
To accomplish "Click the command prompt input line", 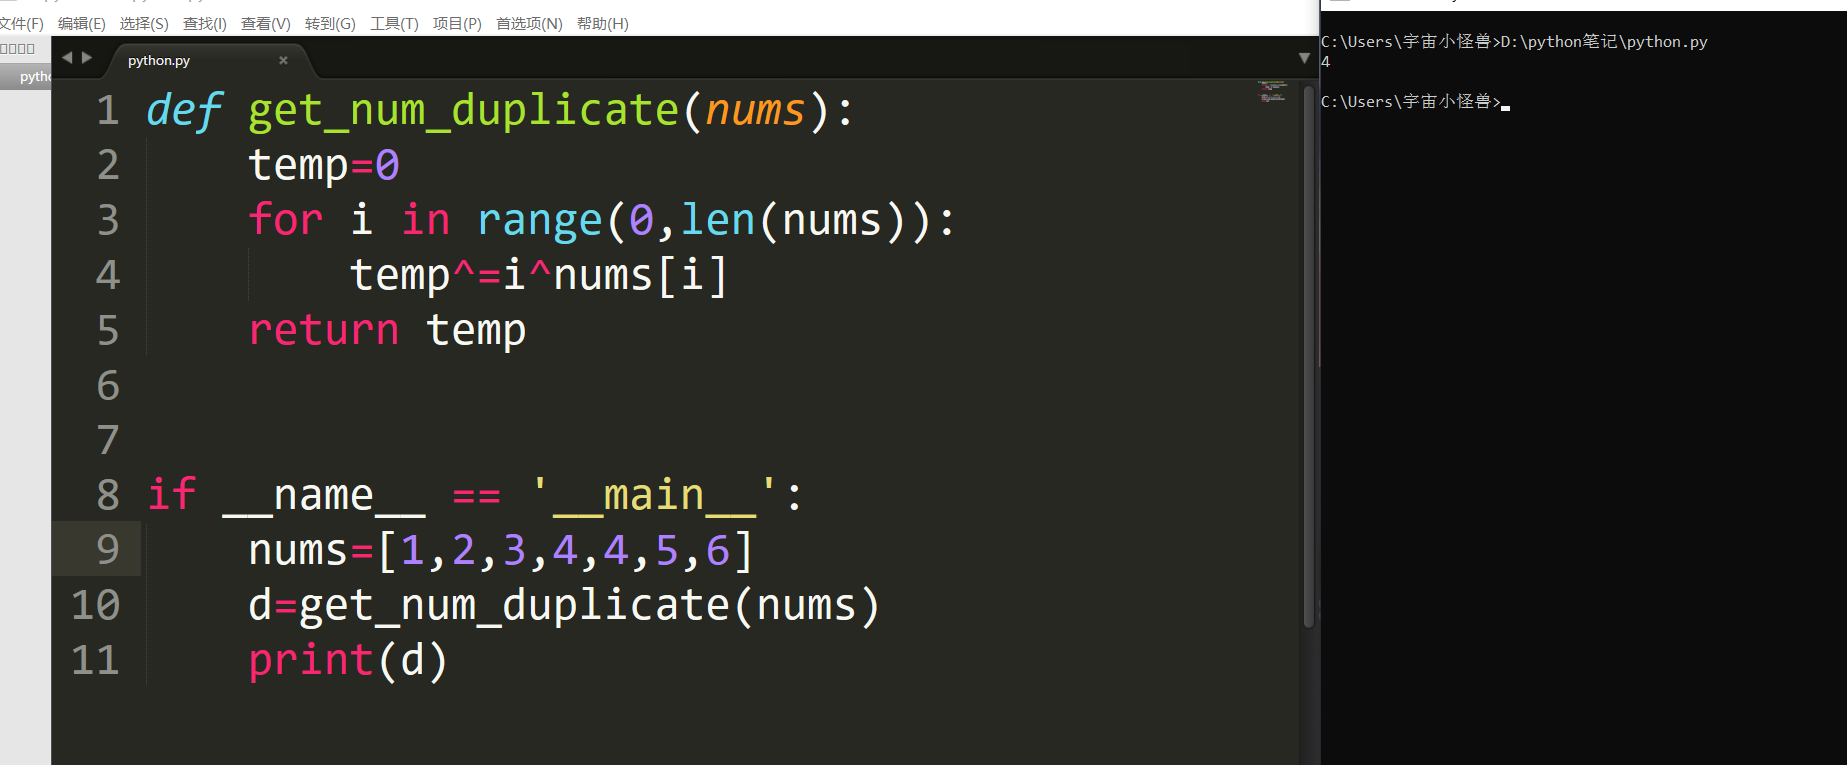I will 1415,102.
